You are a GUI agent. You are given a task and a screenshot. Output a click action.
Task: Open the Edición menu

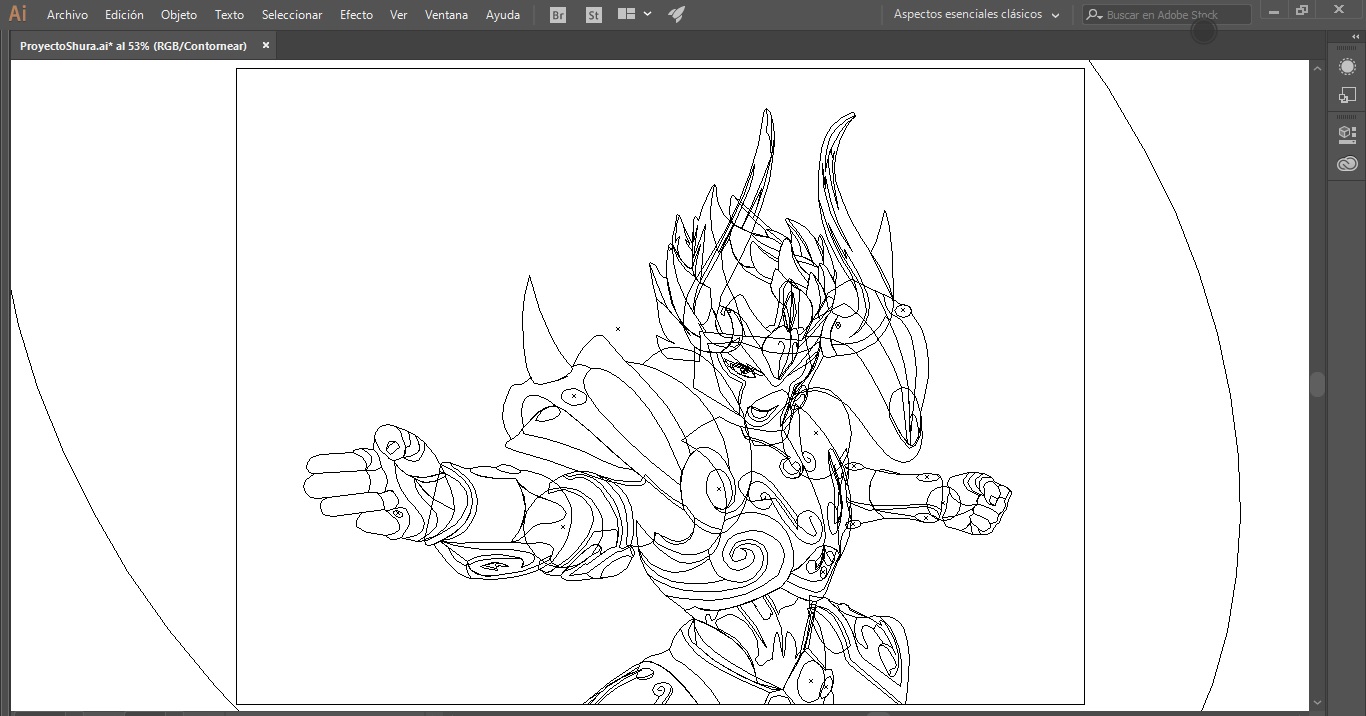click(x=124, y=15)
